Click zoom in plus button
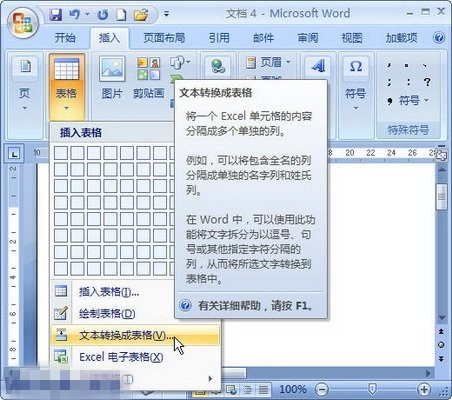Screen dimensions: 452x400 (x=424, y=389)
